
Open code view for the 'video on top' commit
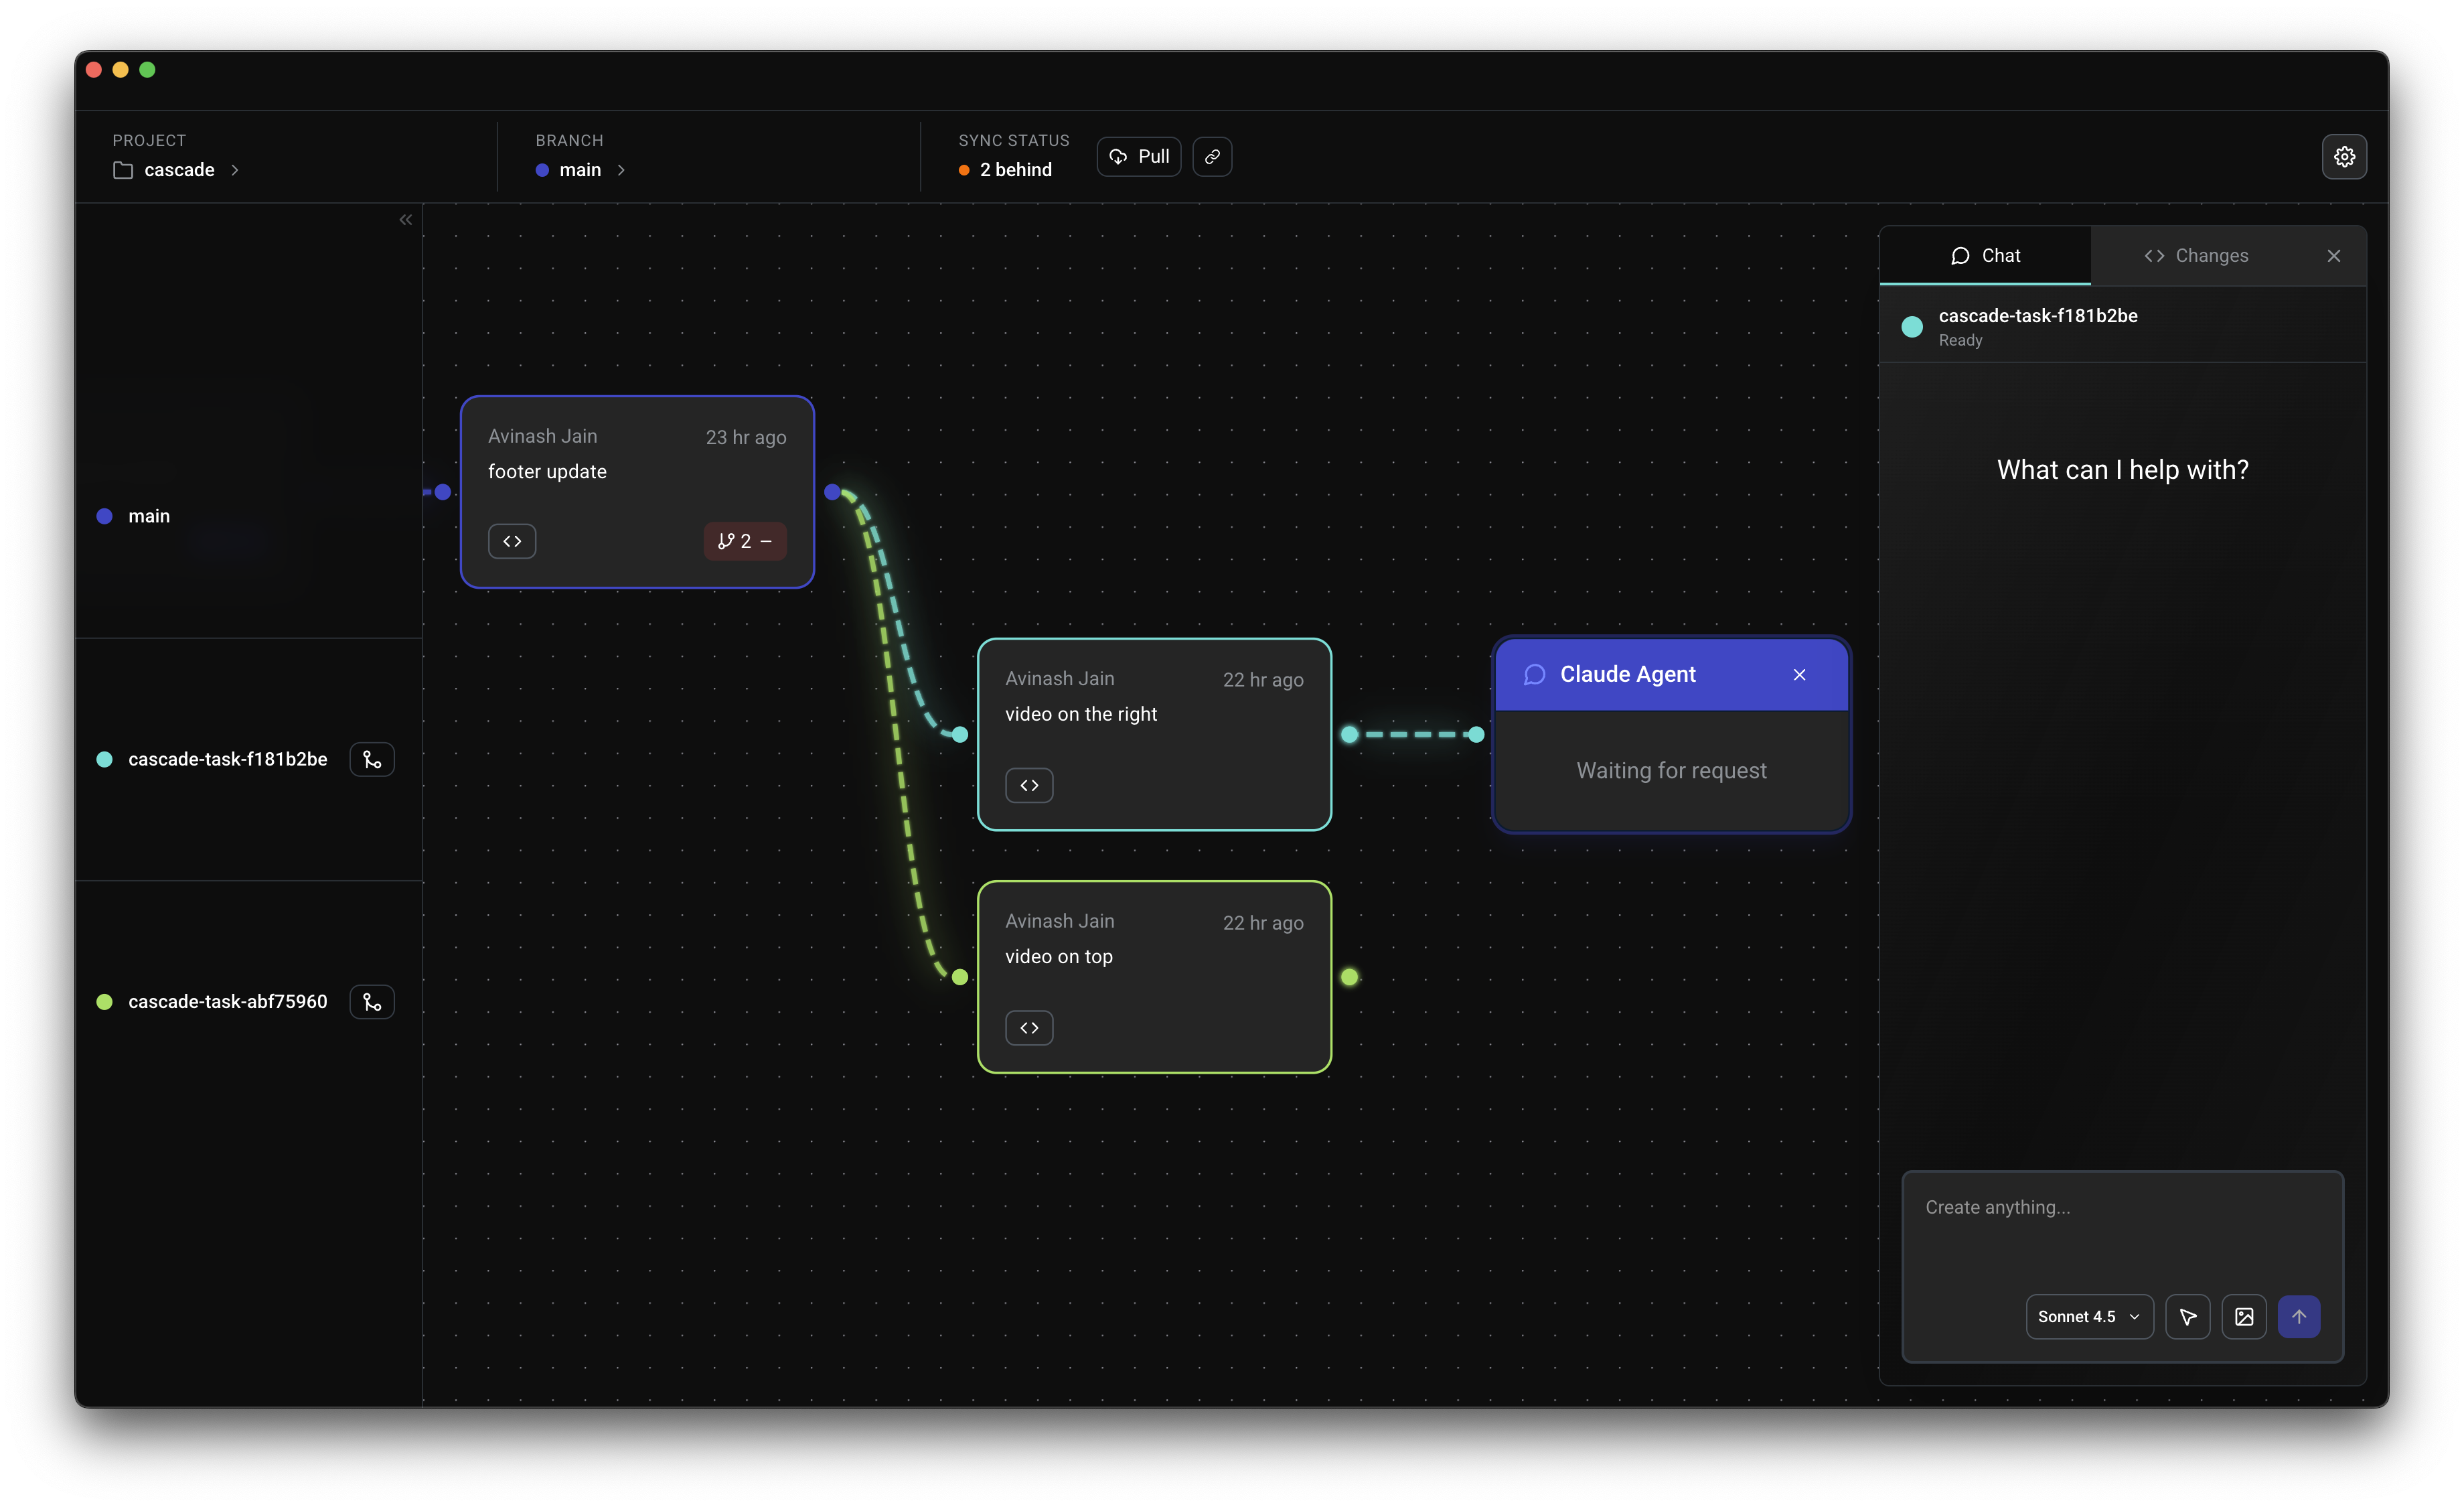click(1029, 1027)
